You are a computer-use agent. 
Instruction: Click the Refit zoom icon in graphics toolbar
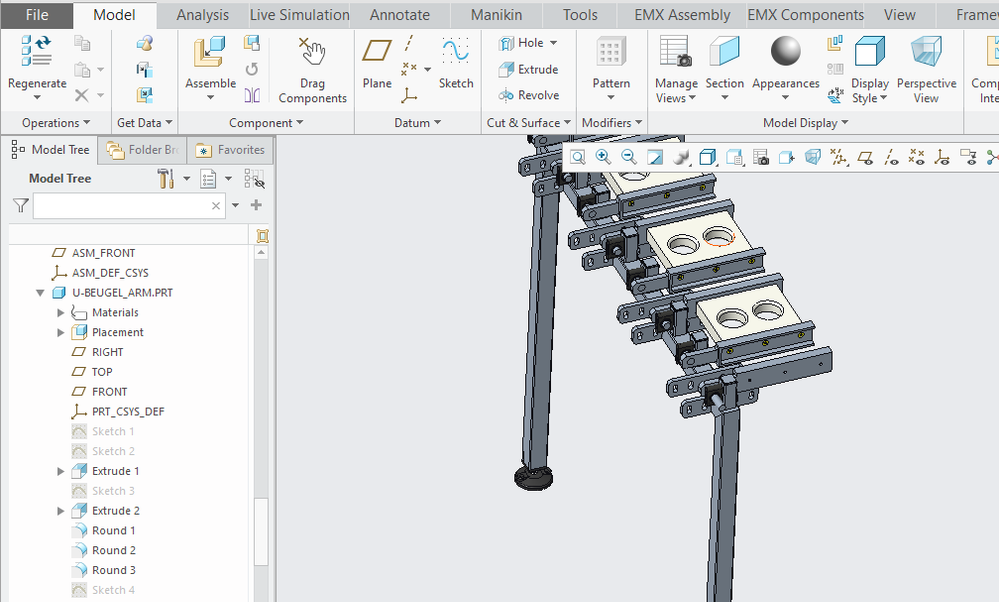(x=578, y=157)
